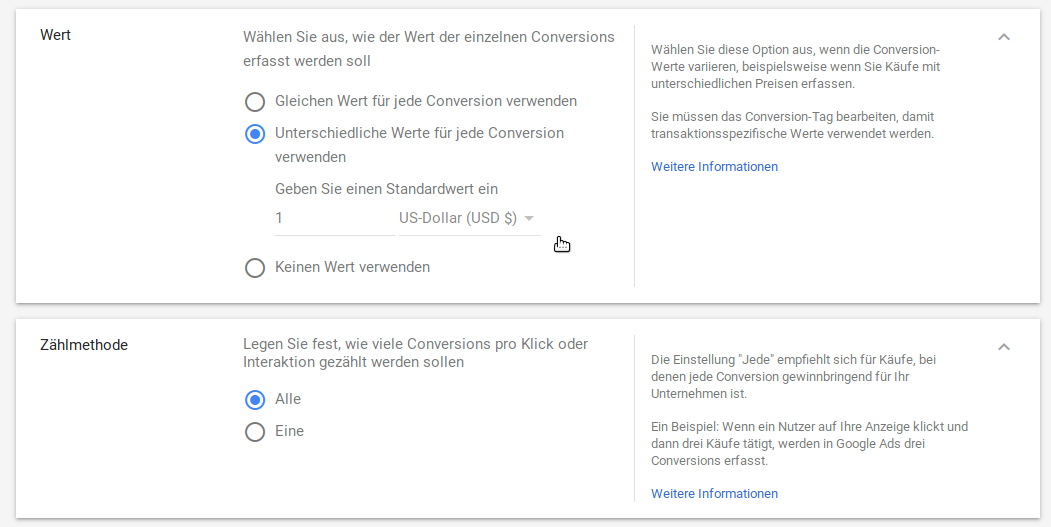
Task: Select "Alle" as the counting method
Action: coord(256,400)
